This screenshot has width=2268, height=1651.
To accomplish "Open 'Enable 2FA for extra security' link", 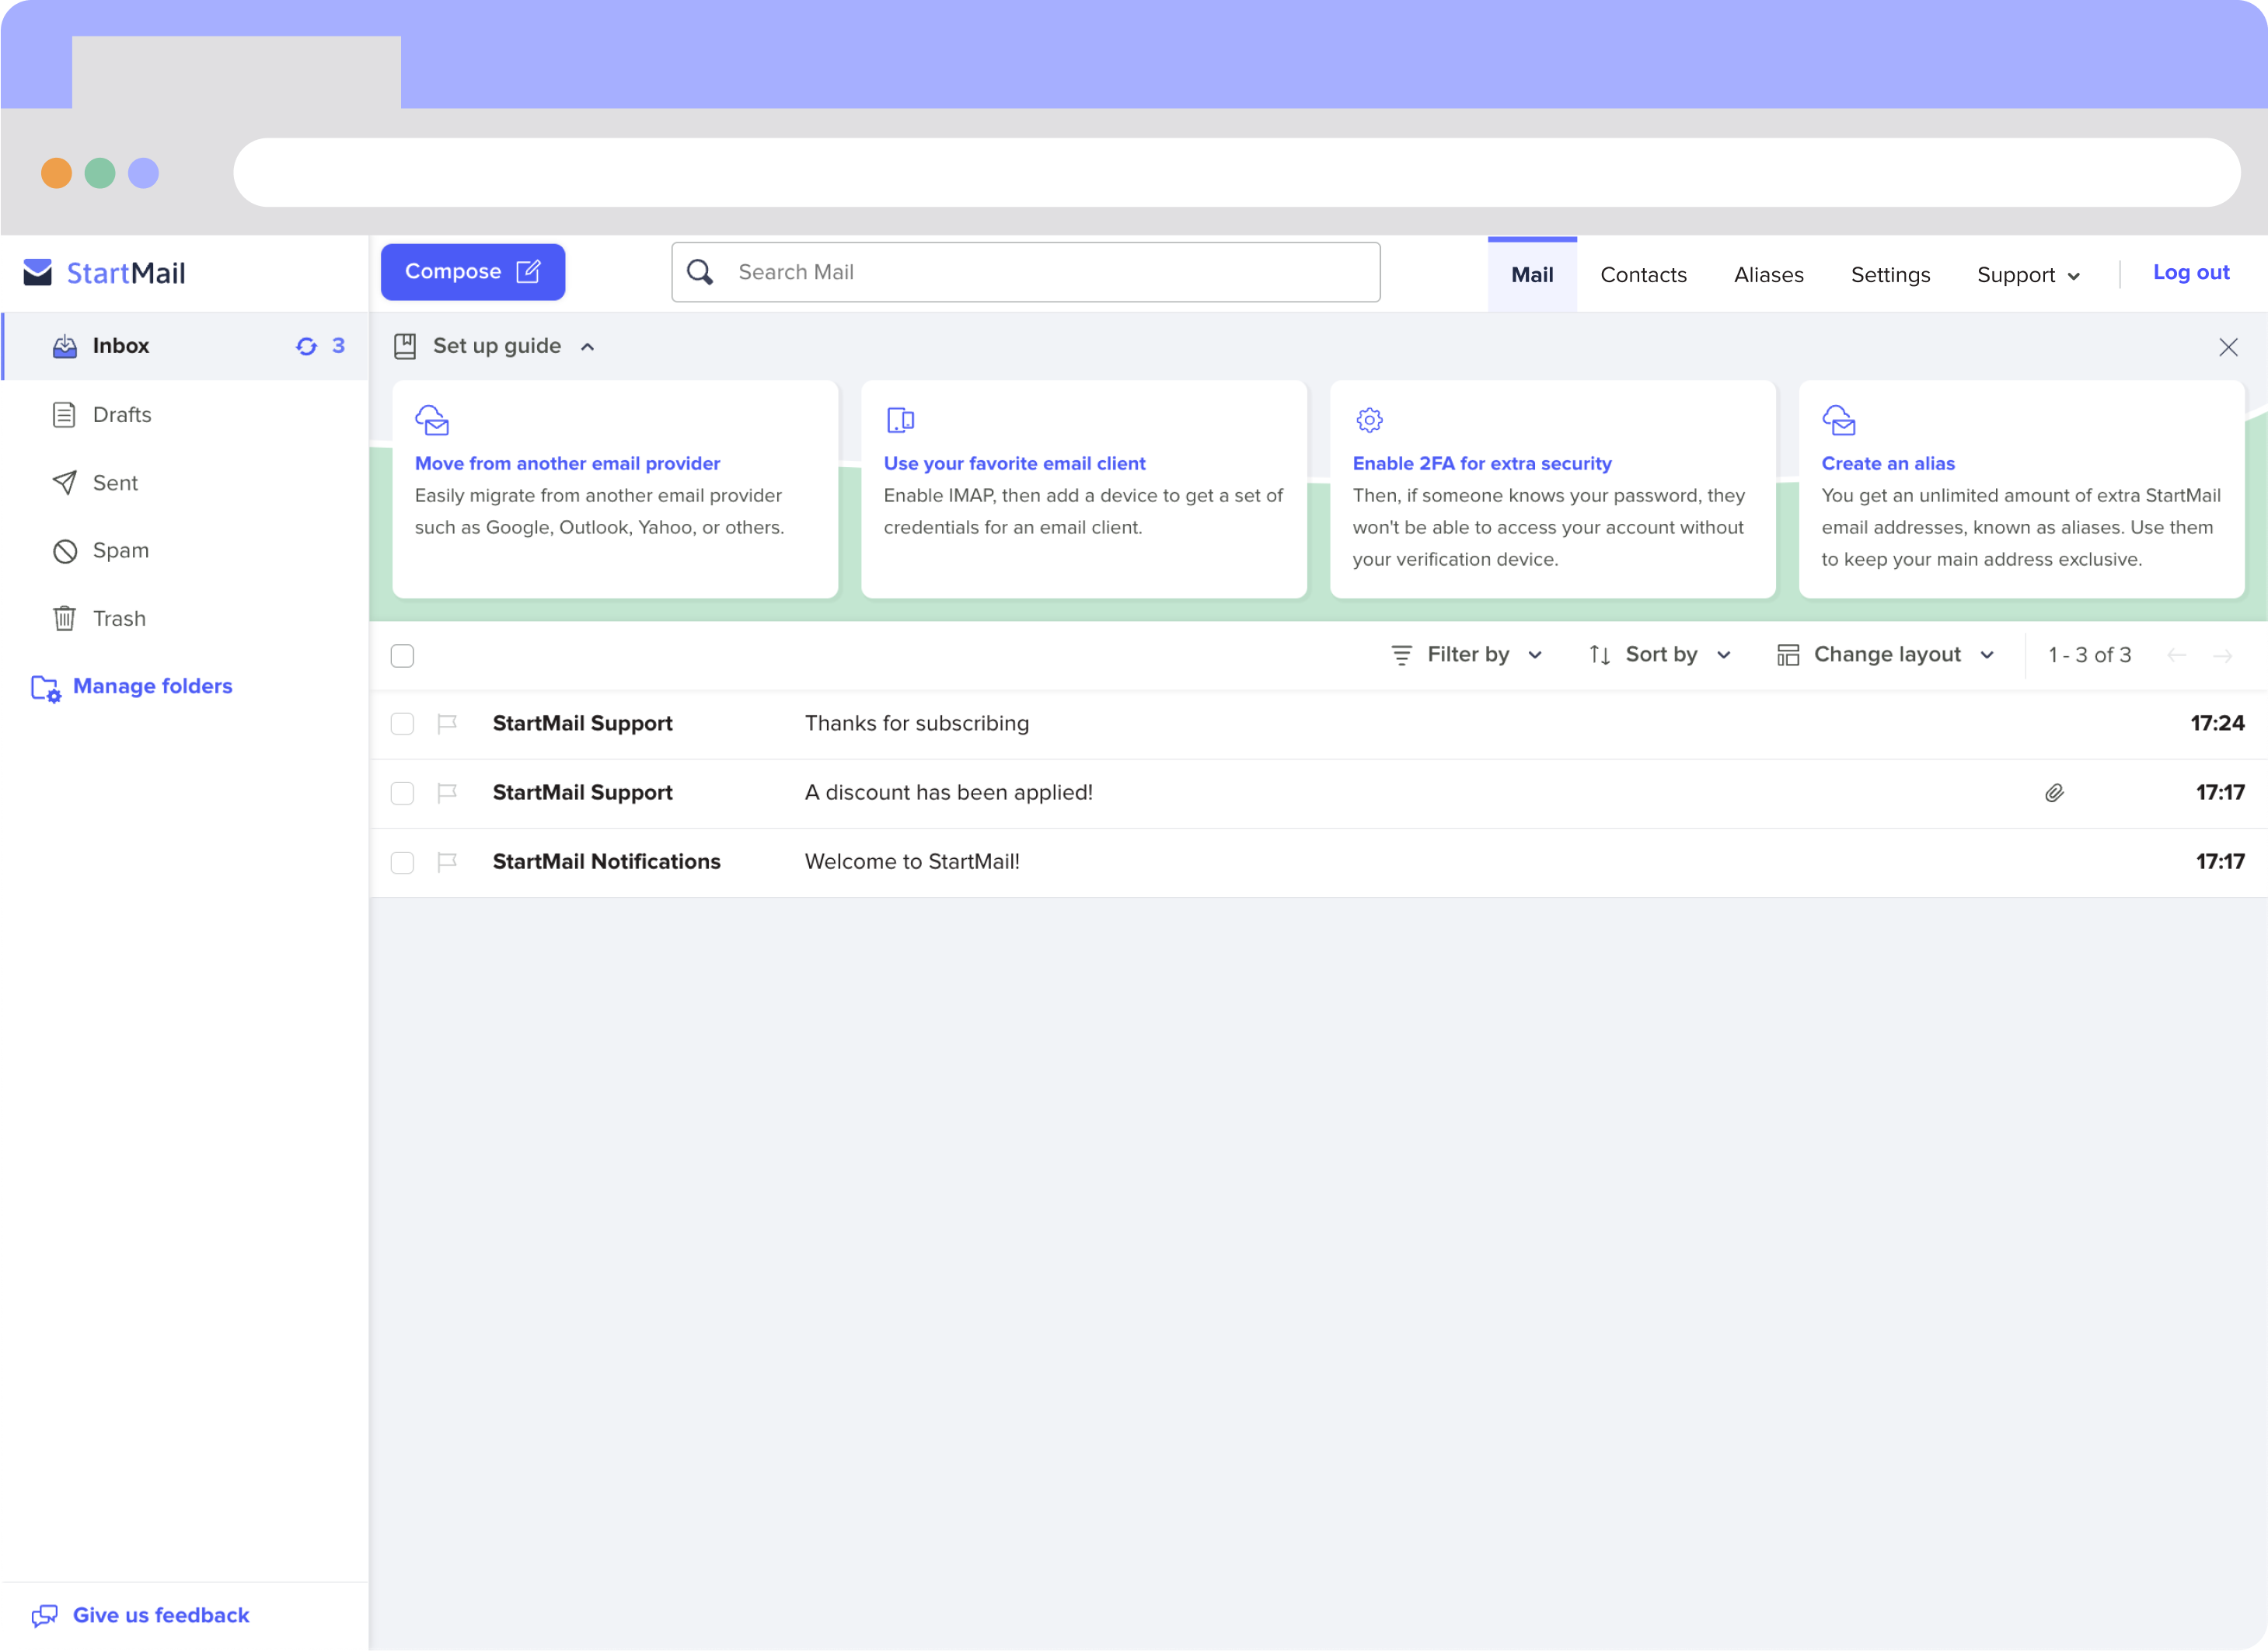I will (x=1482, y=463).
